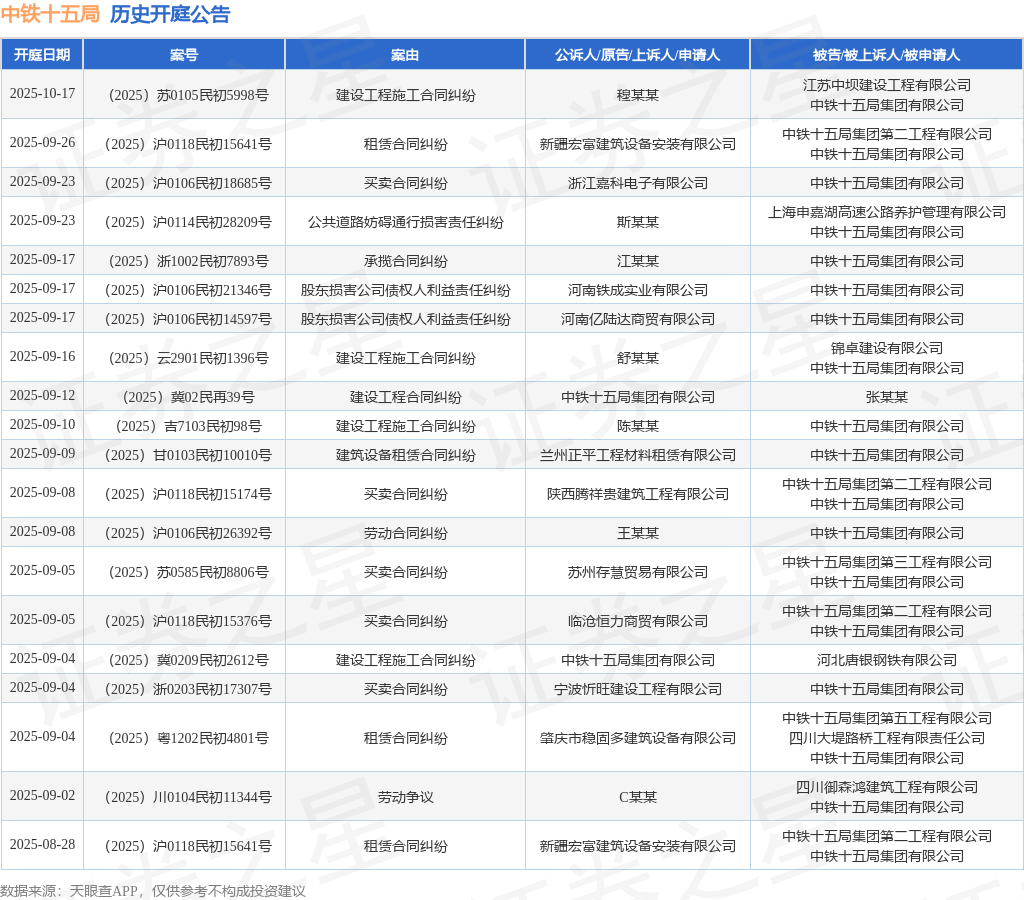Viewport: 1024px width, 900px height.
Task: Click plaintiff 临沧恒力商贸有限公司
Action: click(x=638, y=622)
